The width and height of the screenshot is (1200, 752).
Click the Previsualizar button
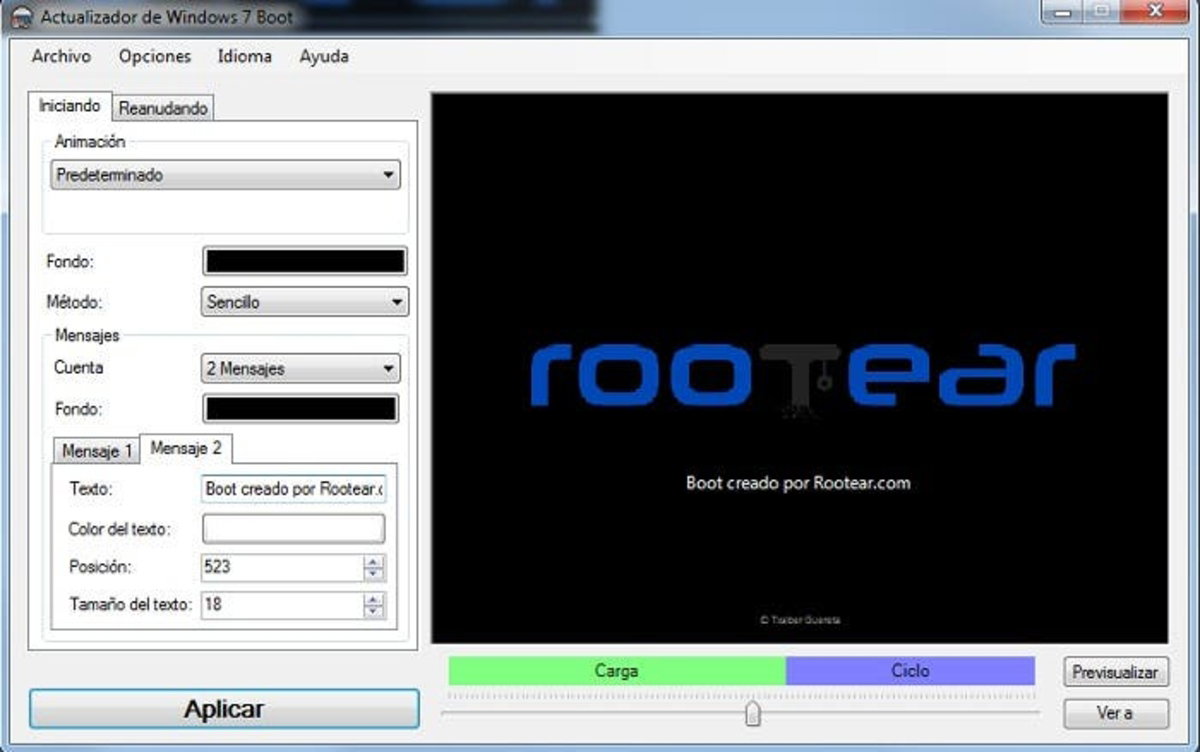click(1115, 672)
